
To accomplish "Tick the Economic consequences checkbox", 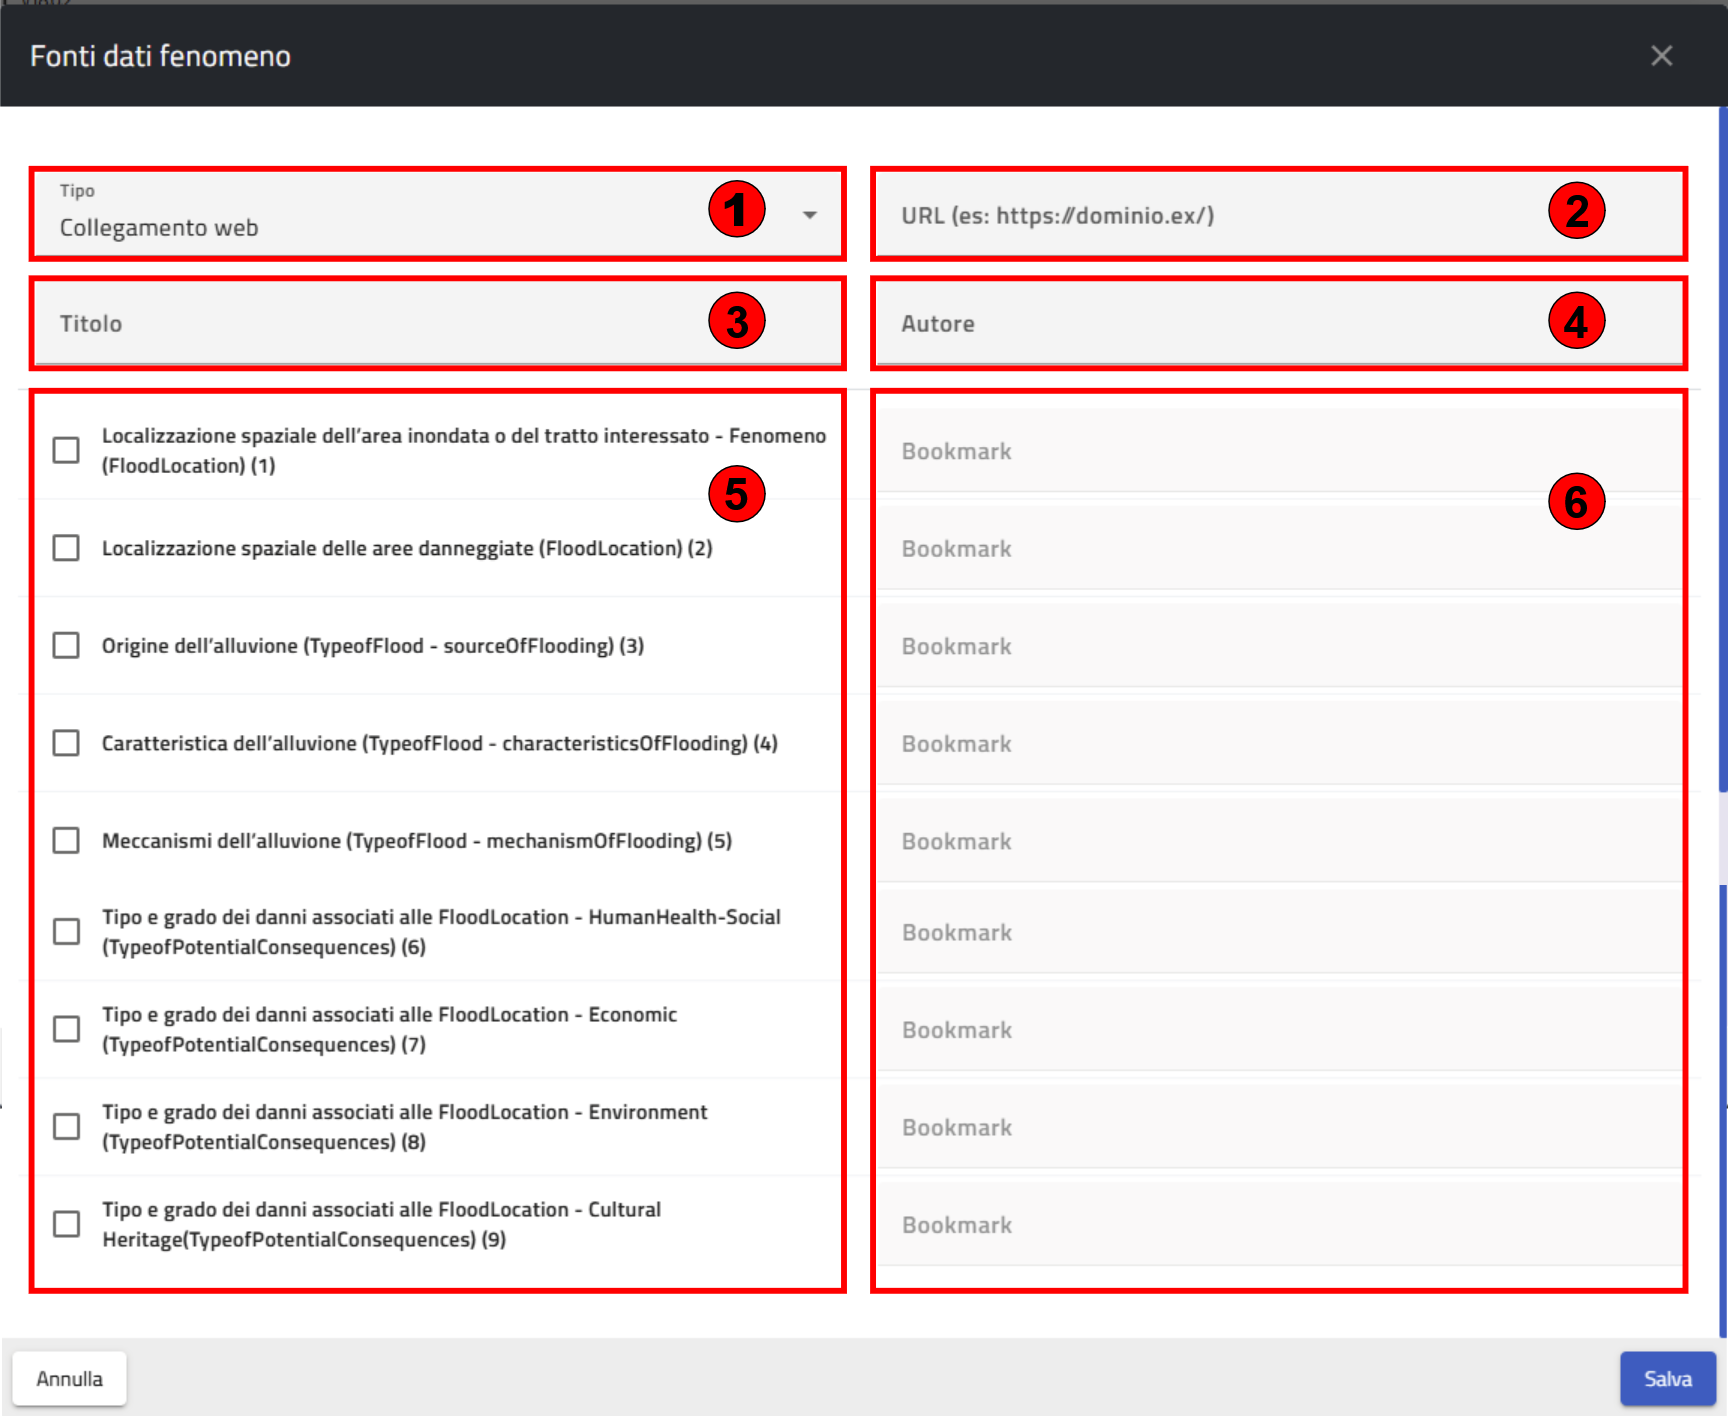I will 66,1029.
